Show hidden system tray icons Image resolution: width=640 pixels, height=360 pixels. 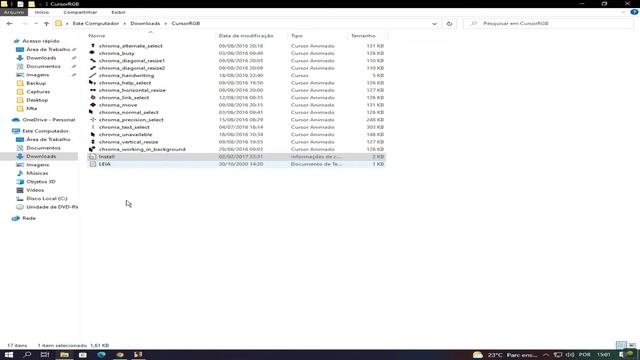coord(546,355)
